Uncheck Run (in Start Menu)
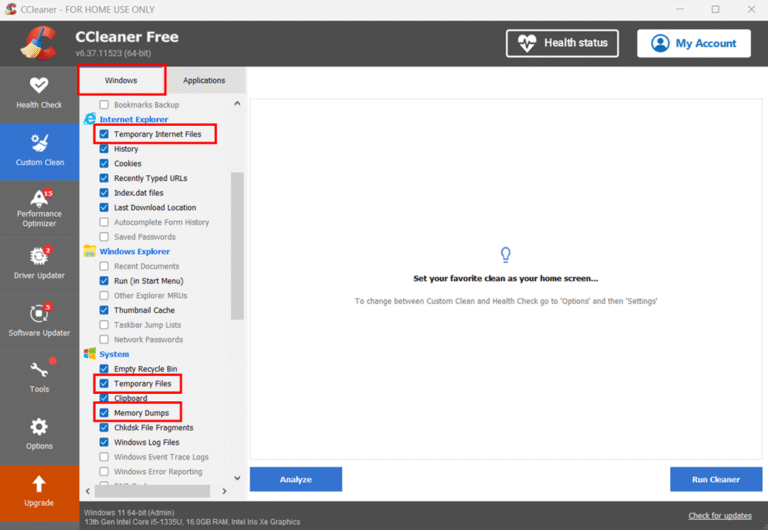Image resolution: width=768 pixels, height=530 pixels. pos(104,281)
